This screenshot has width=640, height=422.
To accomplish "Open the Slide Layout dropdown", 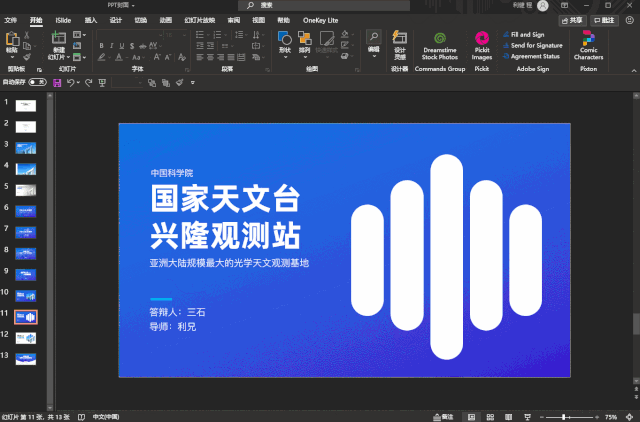I will 79,35.
